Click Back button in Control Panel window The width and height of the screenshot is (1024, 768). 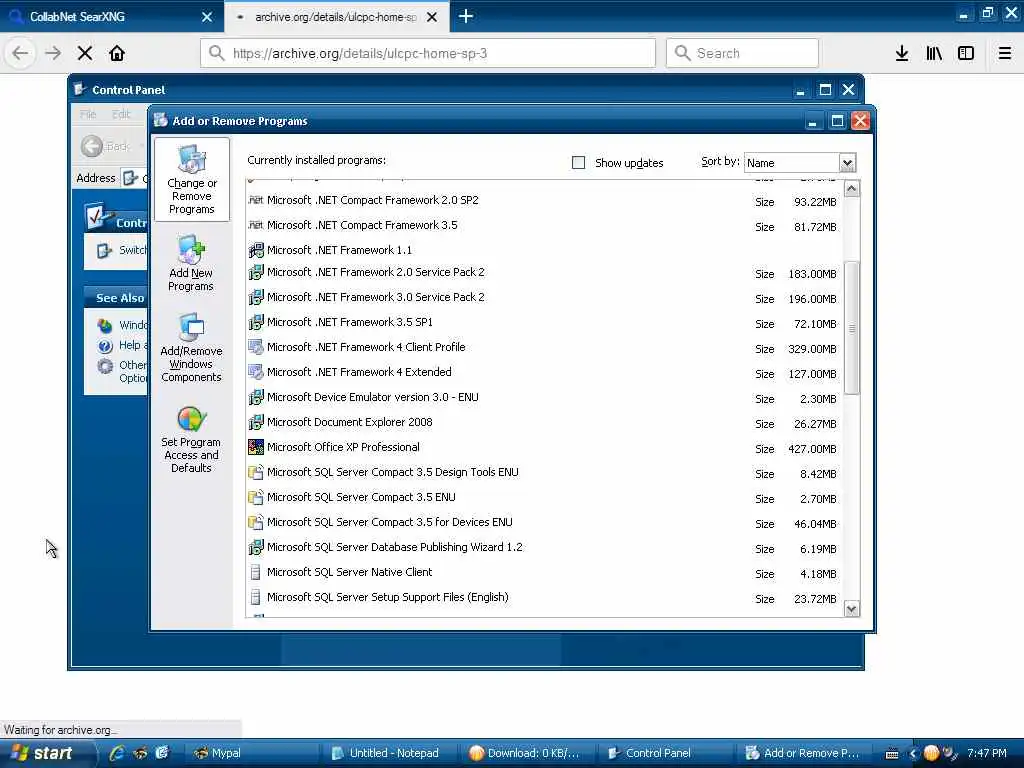106,146
